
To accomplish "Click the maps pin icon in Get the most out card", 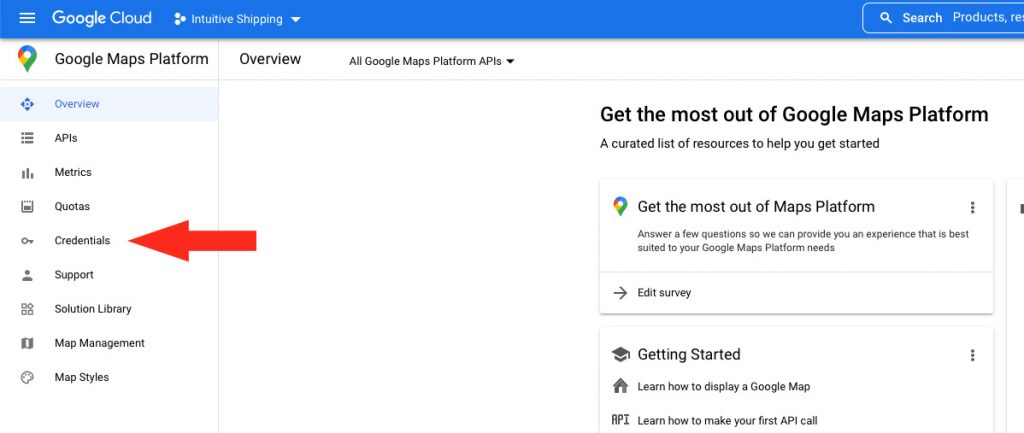I will click(620, 206).
